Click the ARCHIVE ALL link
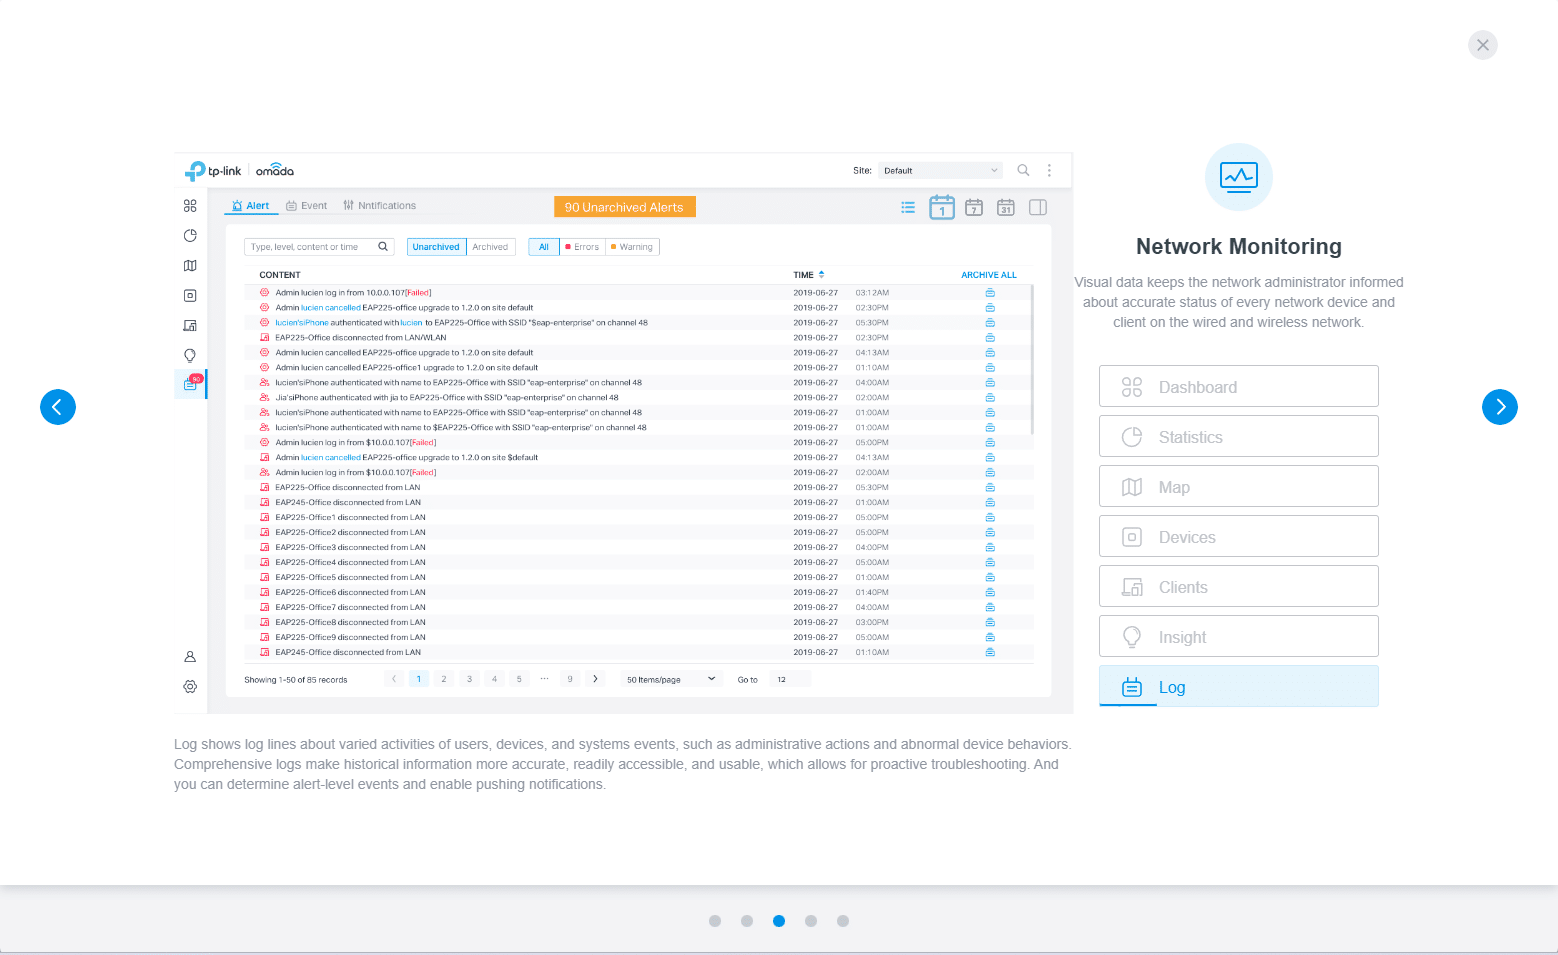 pyautogui.click(x=988, y=275)
